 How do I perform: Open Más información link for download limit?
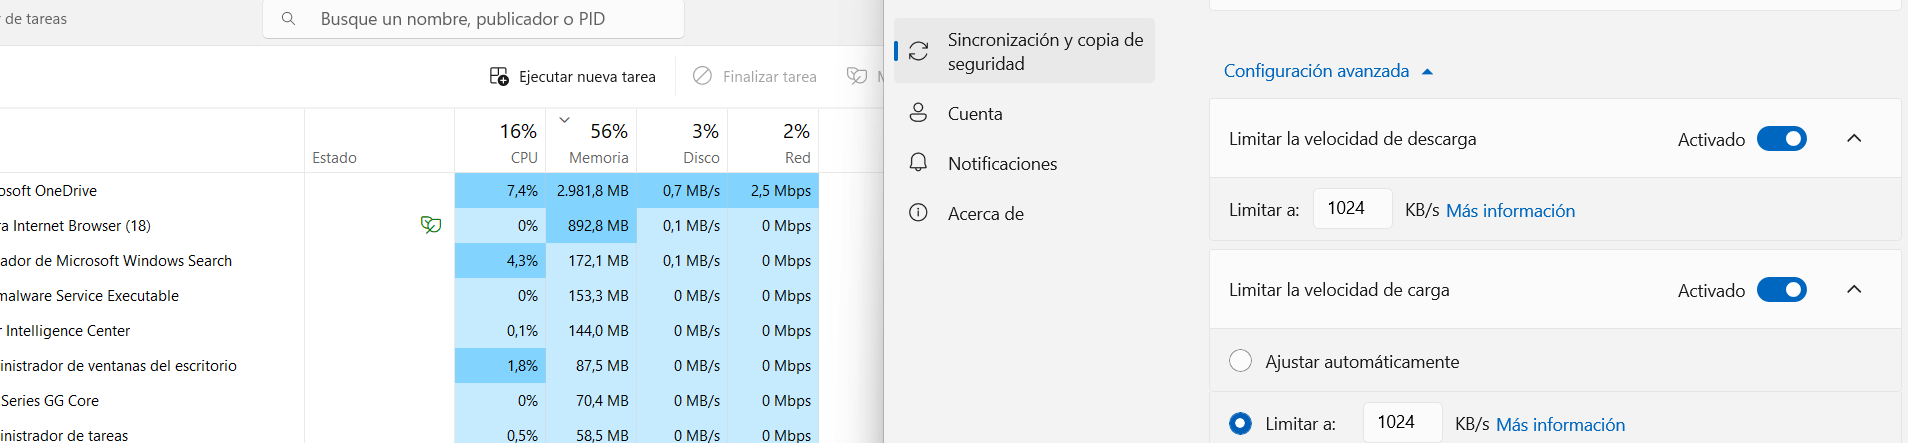[1510, 210]
